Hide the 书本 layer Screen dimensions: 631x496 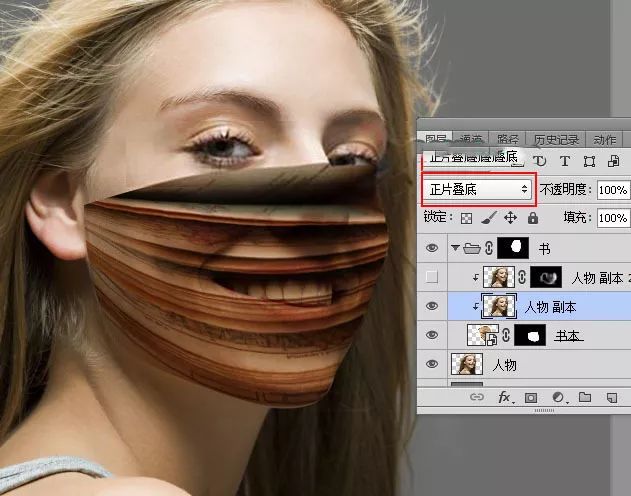432,335
